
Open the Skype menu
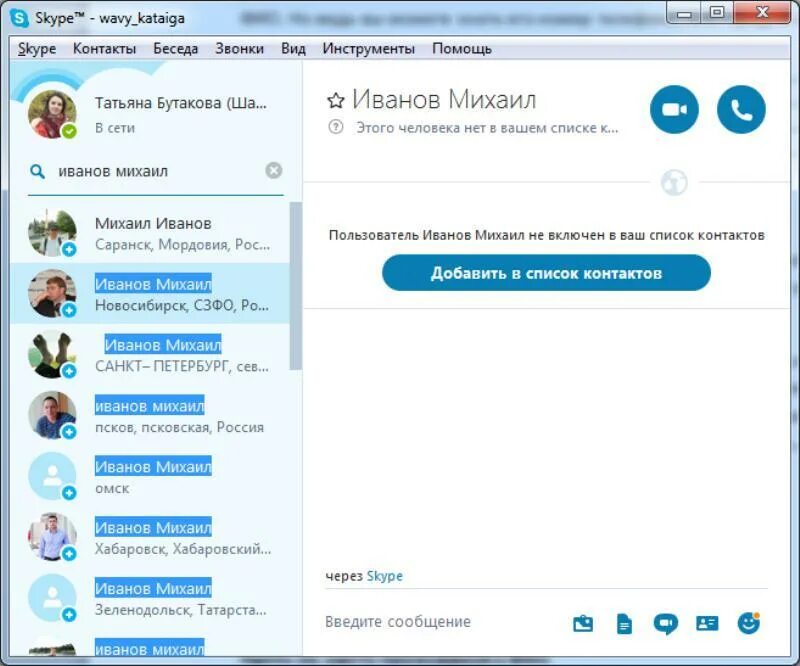(37, 49)
